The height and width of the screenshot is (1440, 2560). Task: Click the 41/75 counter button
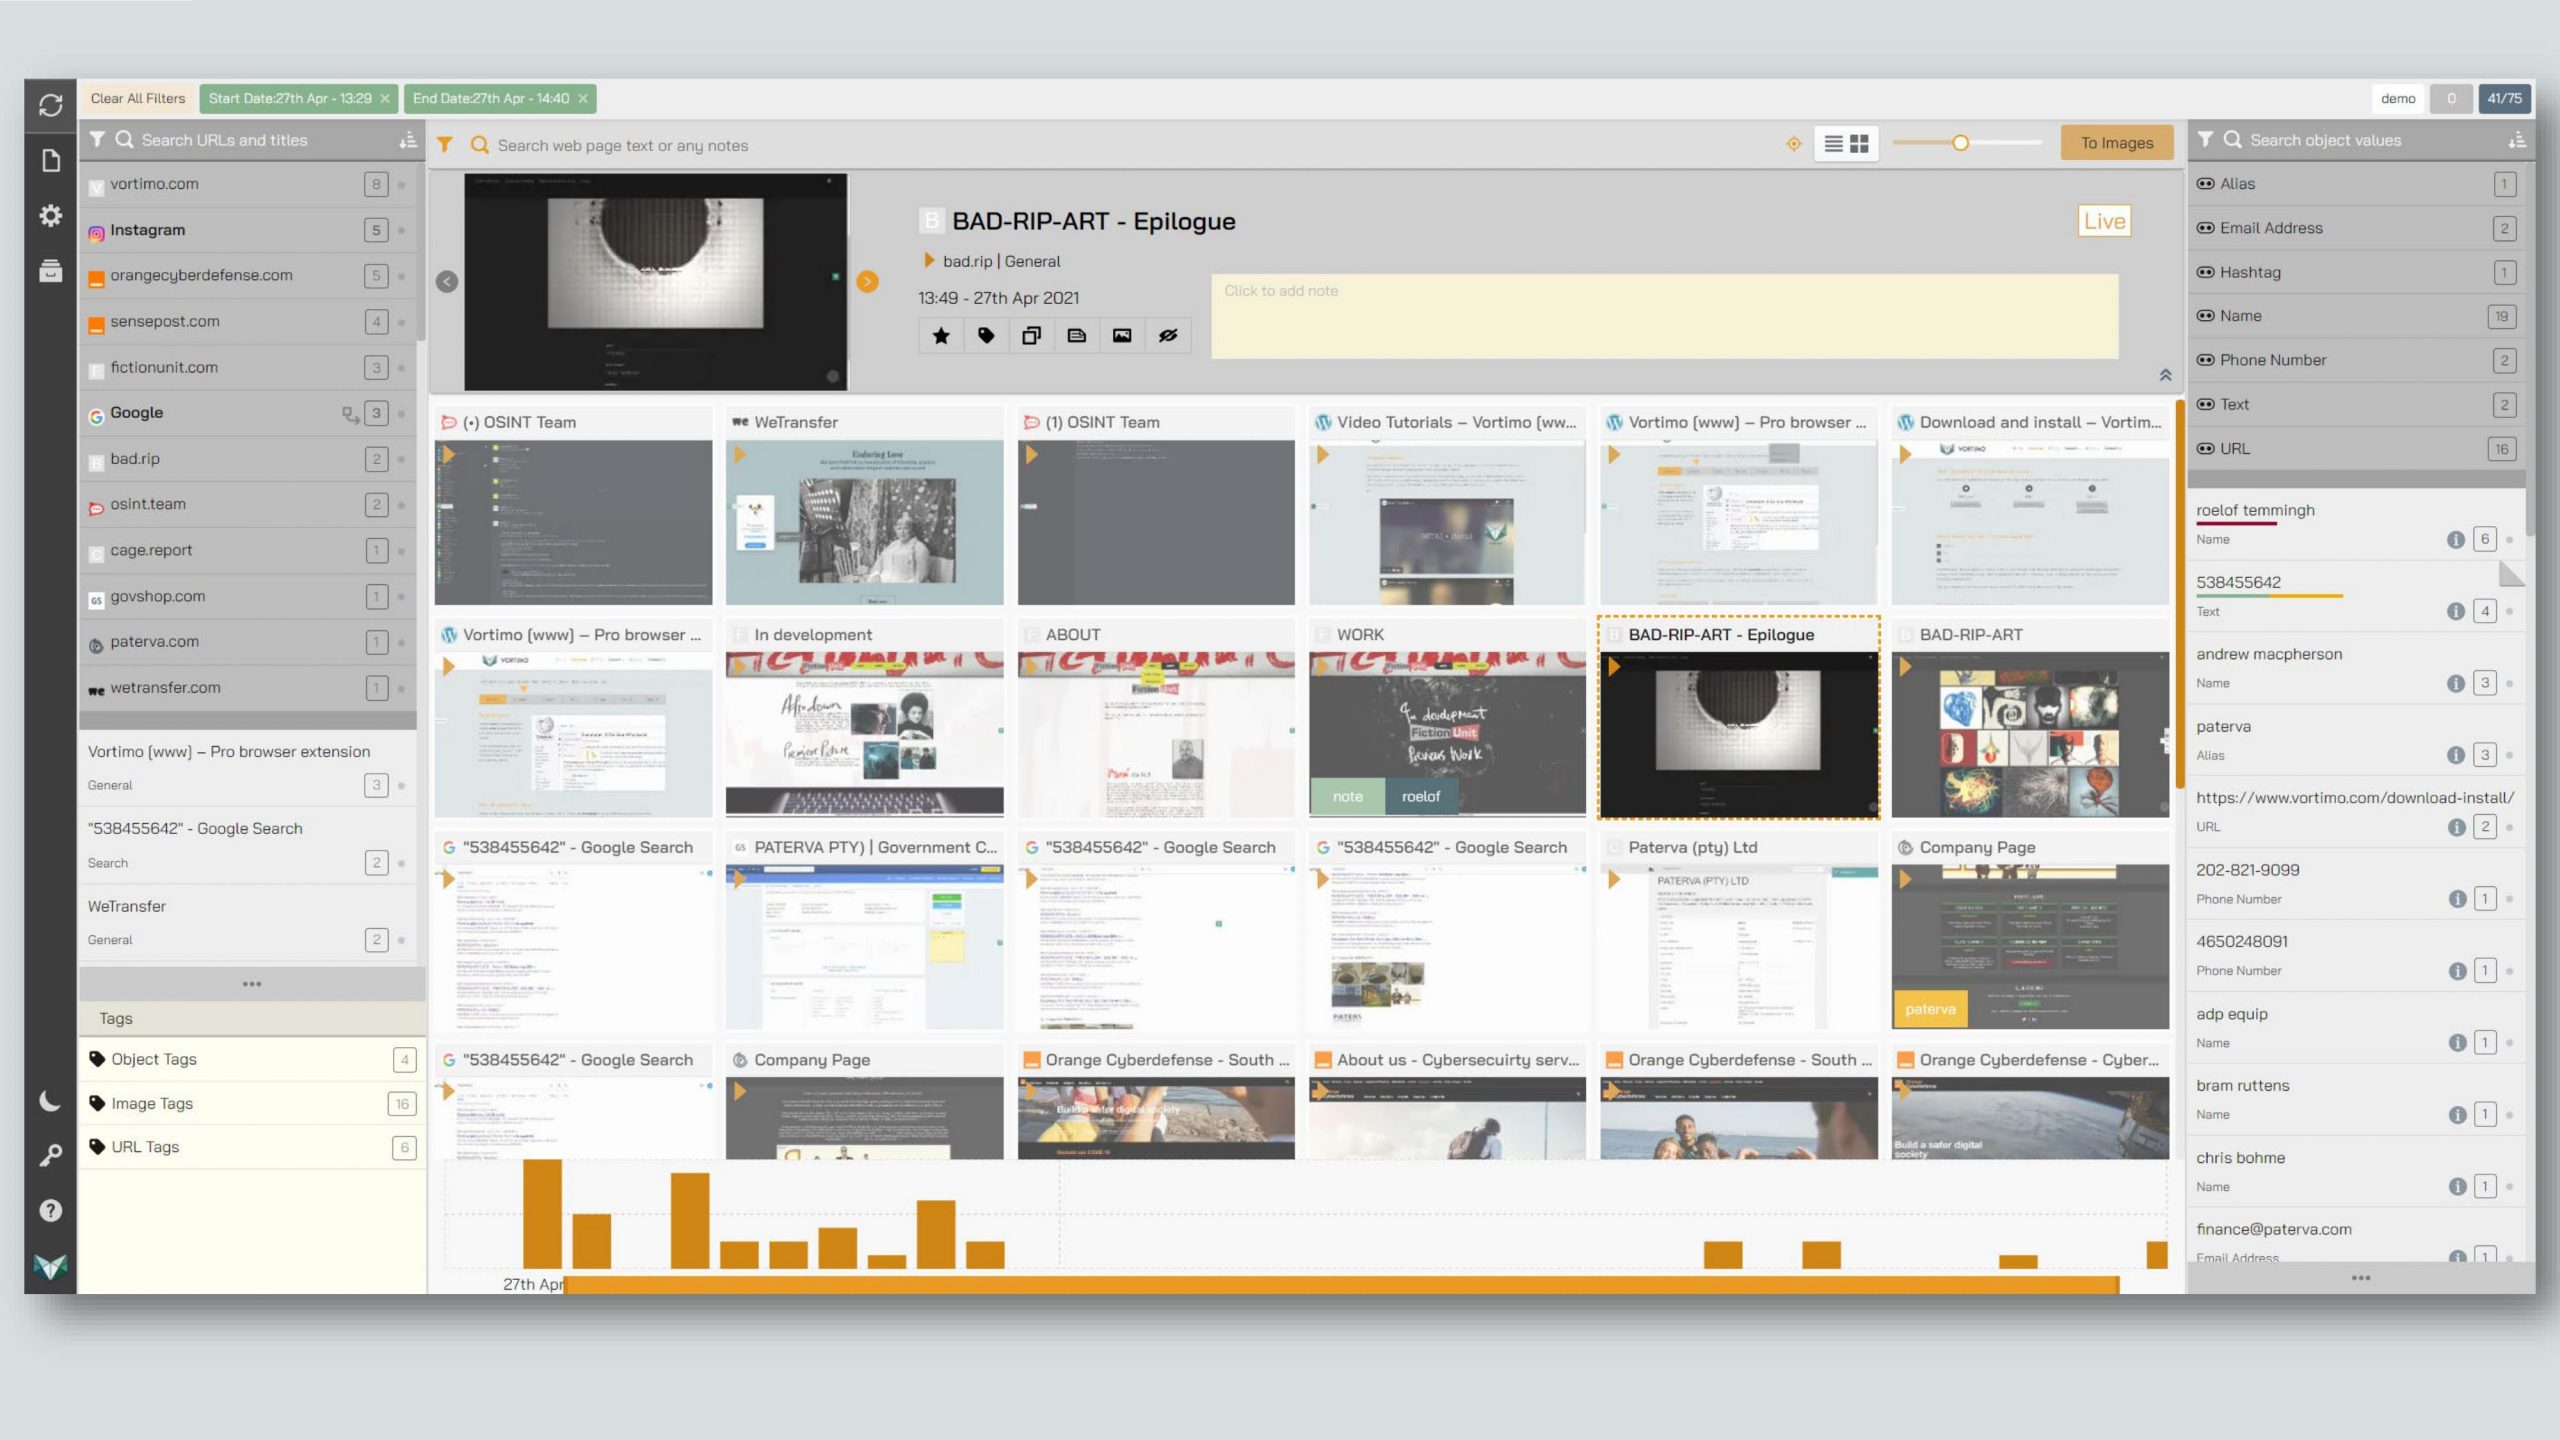click(x=2504, y=98)
